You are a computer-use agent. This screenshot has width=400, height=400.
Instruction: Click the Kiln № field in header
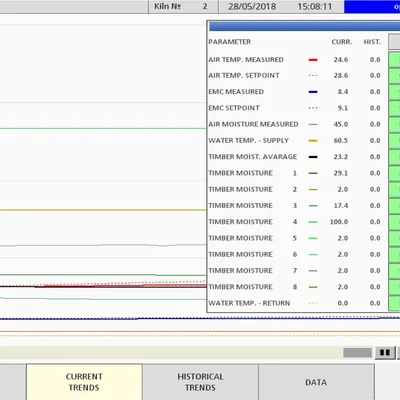pos(183,6)
